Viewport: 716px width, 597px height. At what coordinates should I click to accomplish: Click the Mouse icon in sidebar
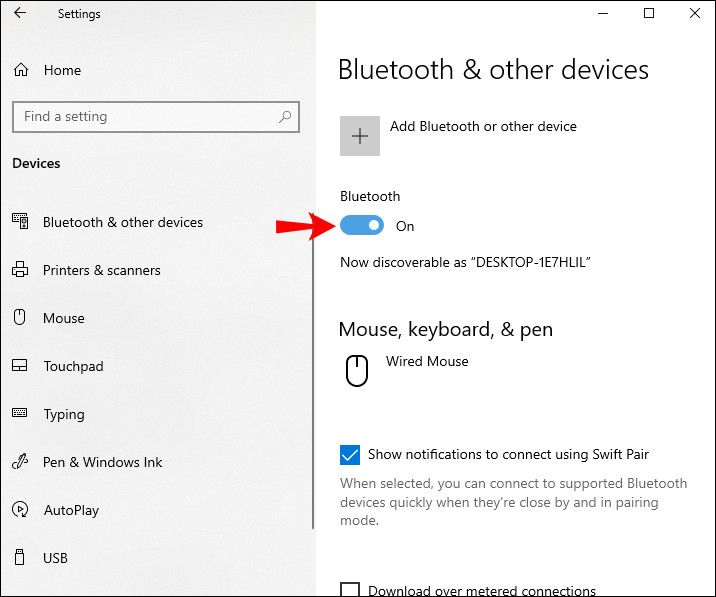[x=20, y=318]
